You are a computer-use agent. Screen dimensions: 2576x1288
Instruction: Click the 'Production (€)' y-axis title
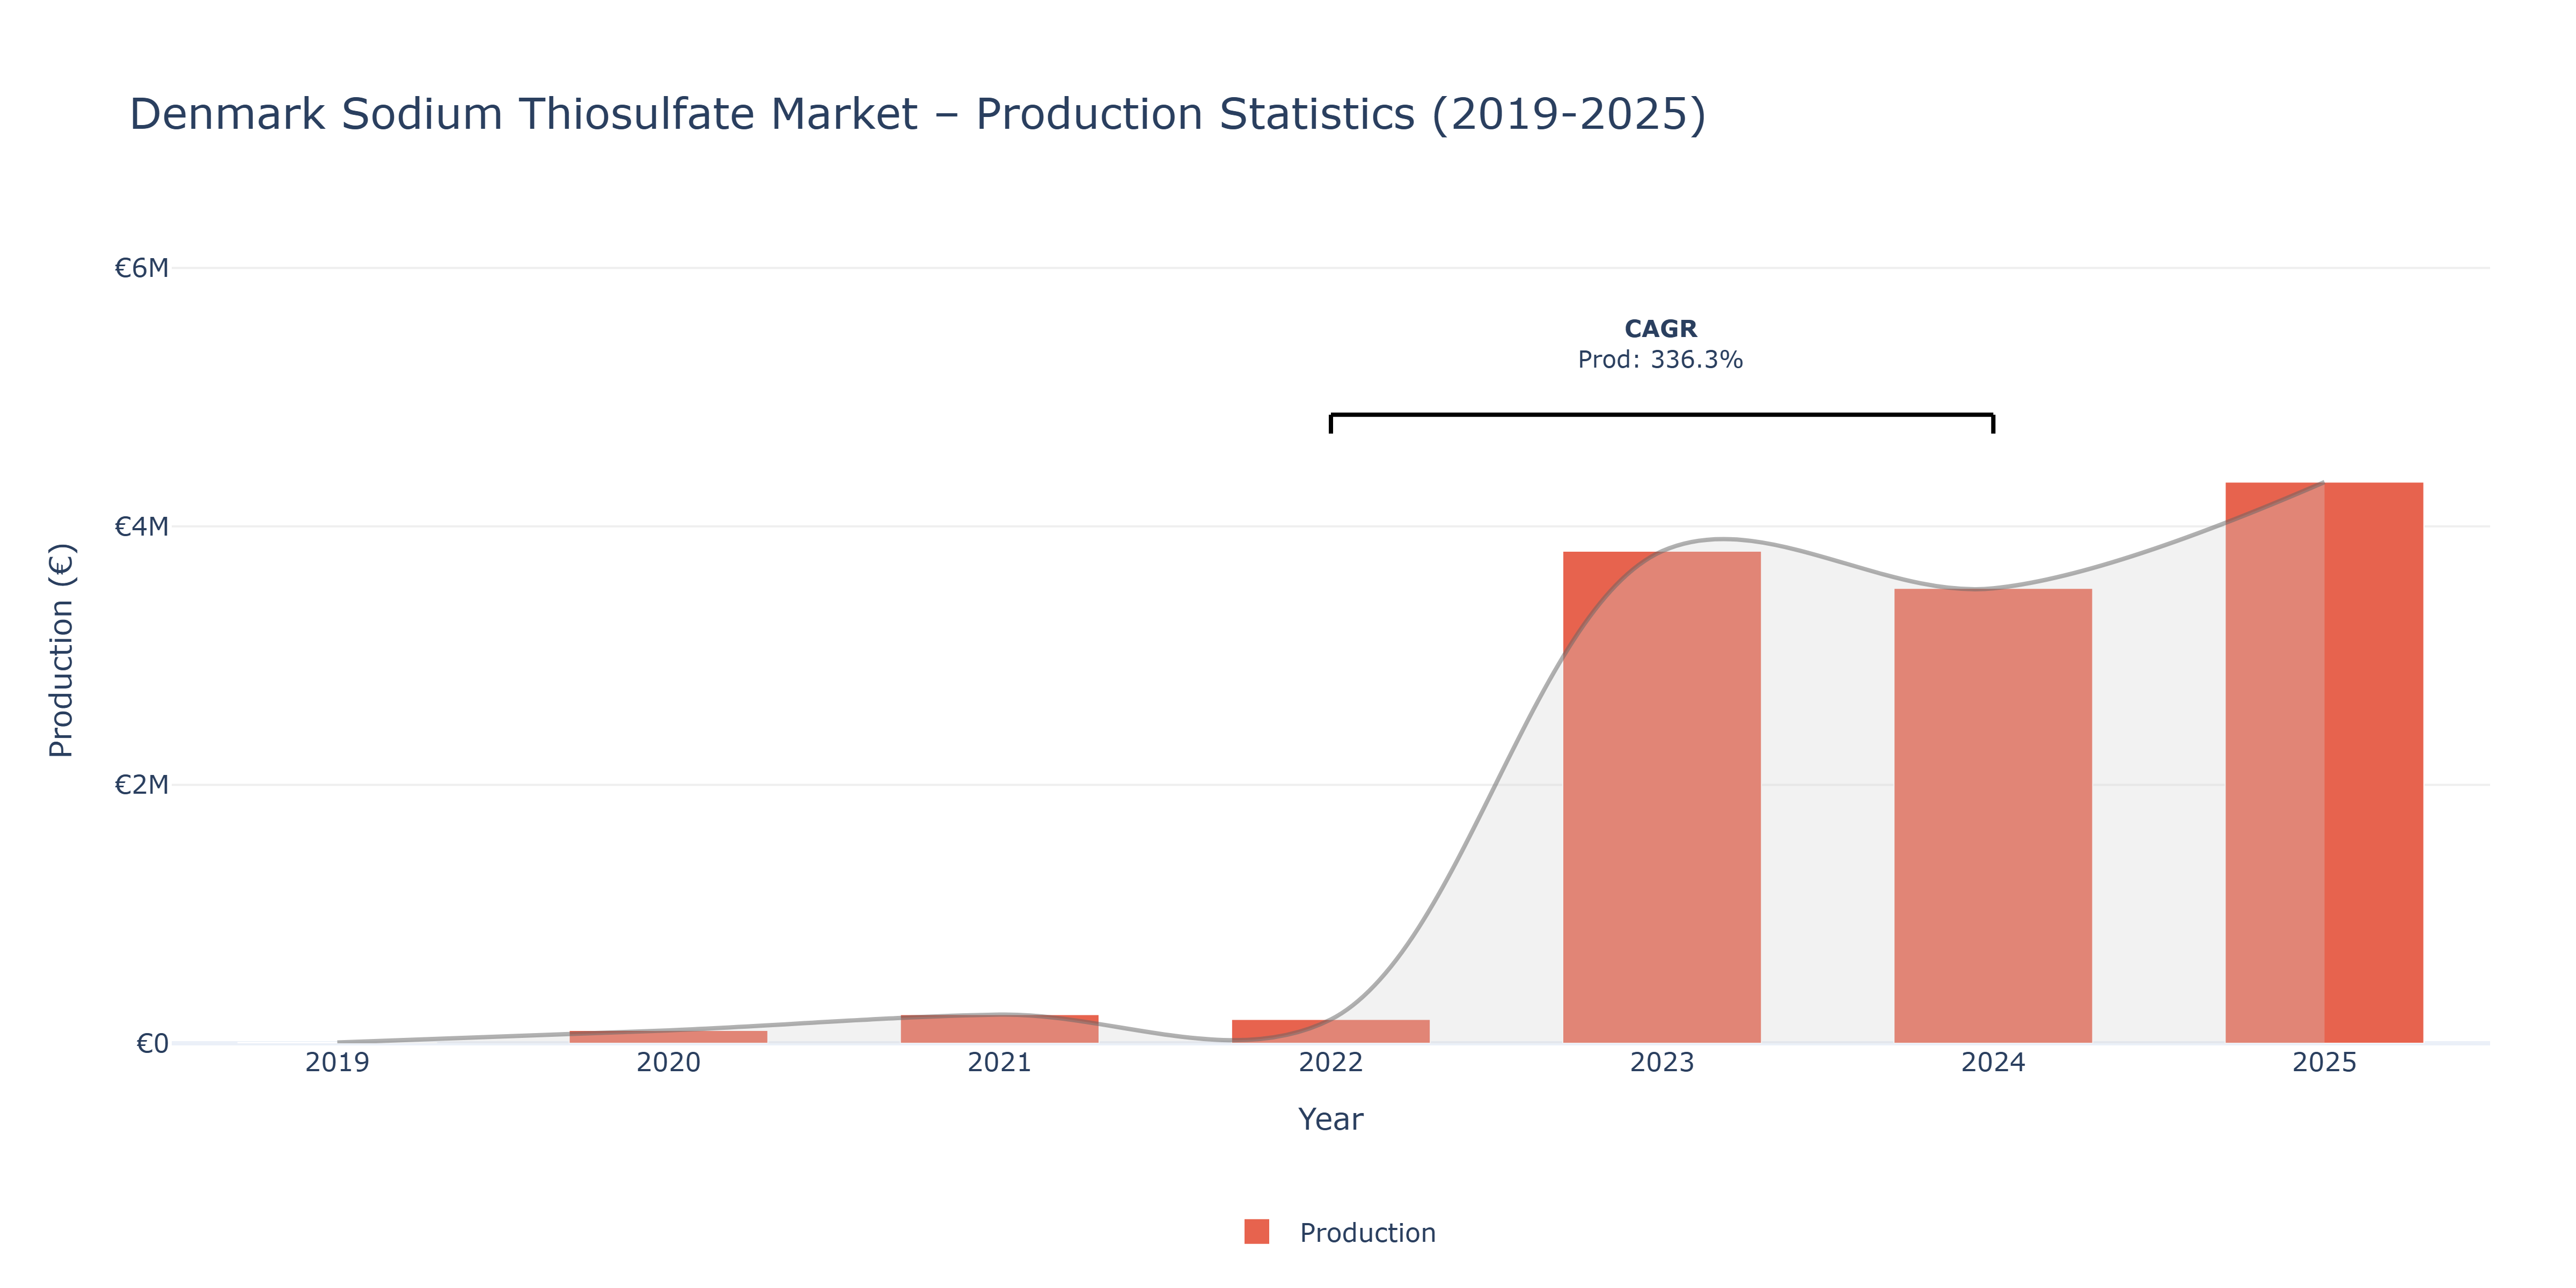(61, 650)
